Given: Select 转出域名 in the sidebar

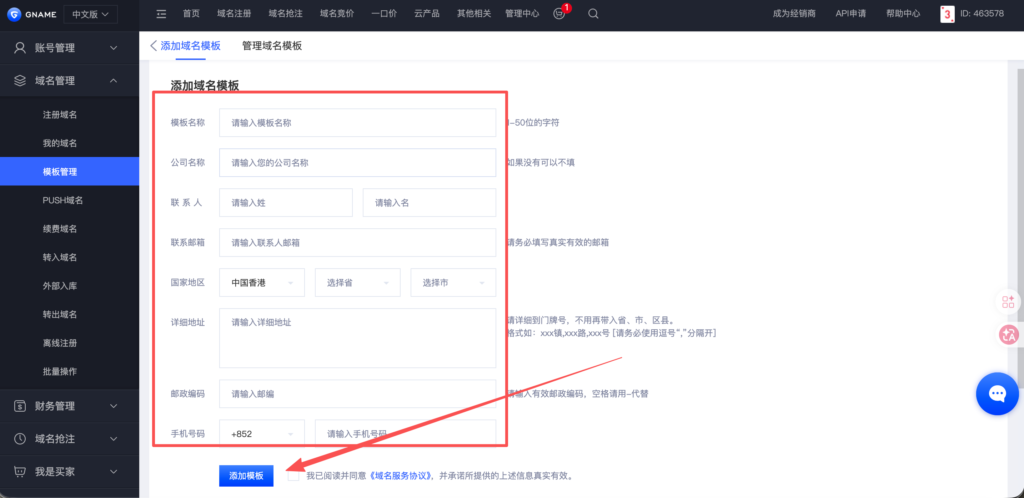Looking at the screenshot, I should (60, 315).
